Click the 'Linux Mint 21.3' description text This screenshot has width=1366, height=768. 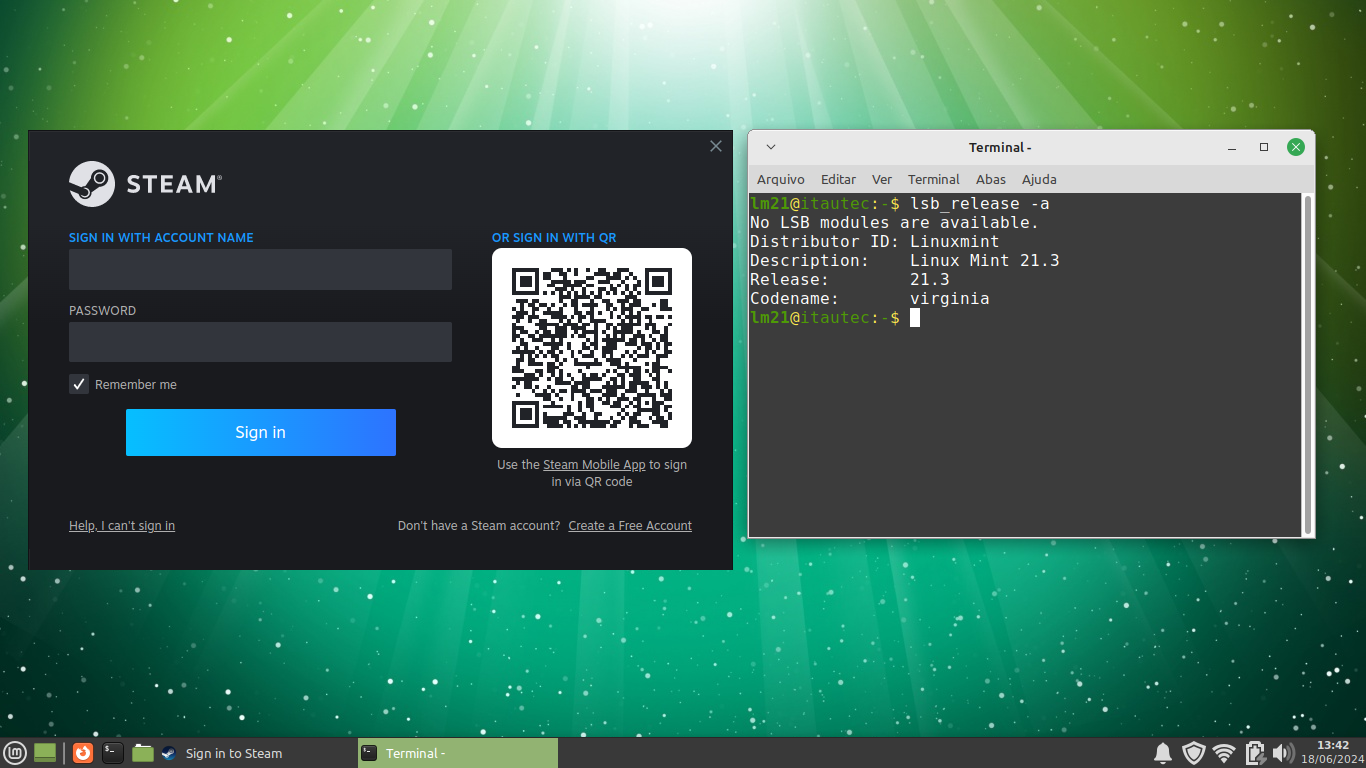click(x=985, y=261)
